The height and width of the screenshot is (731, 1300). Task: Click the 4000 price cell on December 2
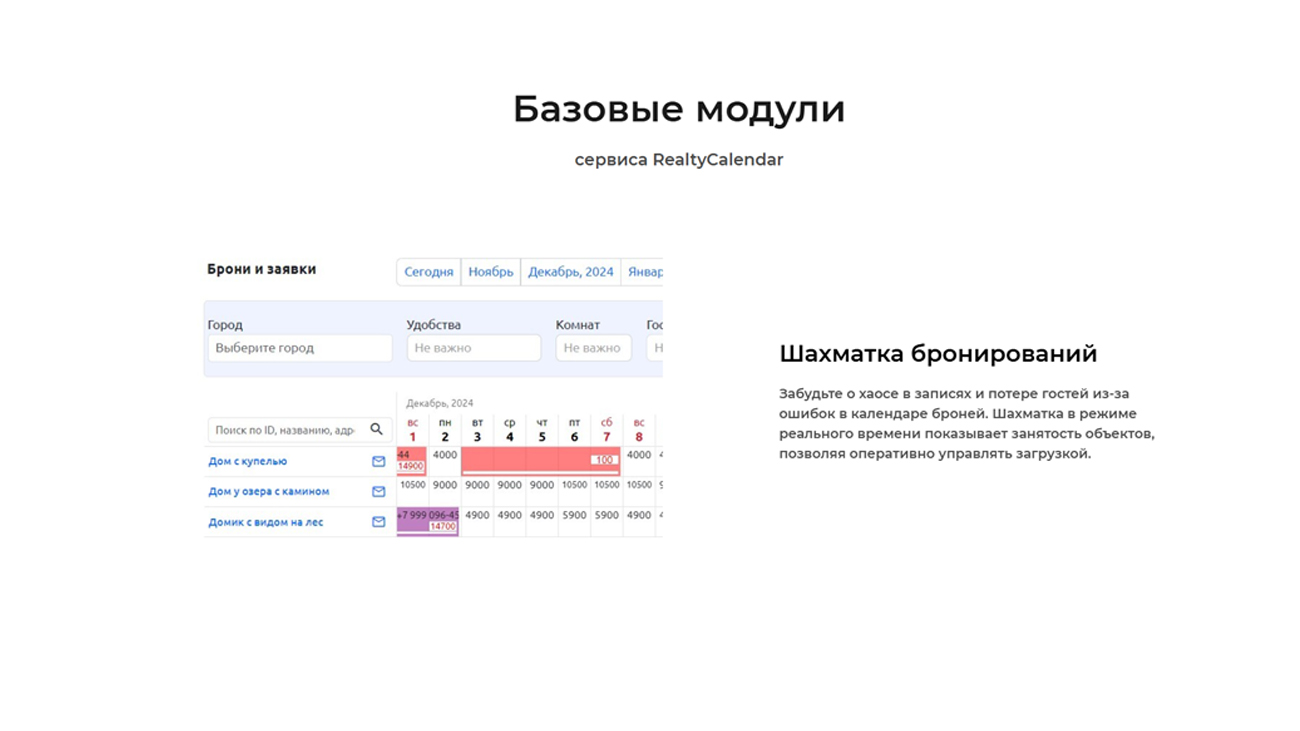[x=445, y=455]
